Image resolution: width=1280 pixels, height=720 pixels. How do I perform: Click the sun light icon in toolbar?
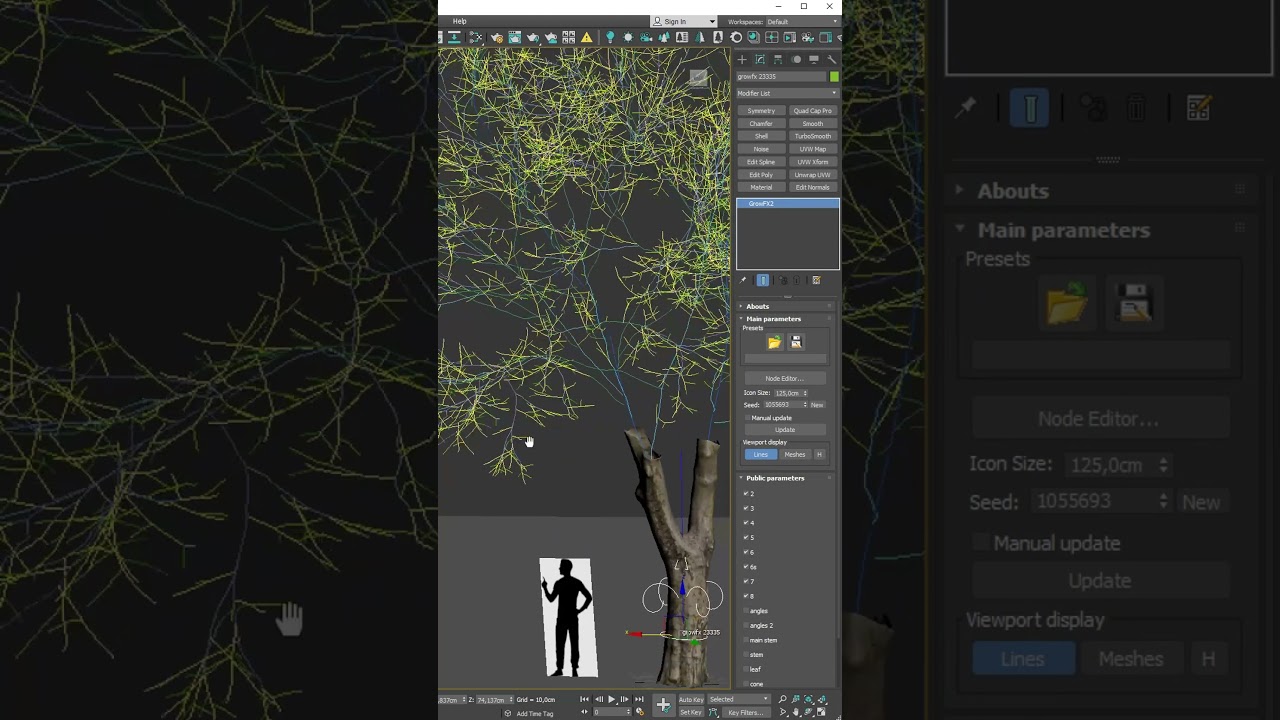coord(628,37)
